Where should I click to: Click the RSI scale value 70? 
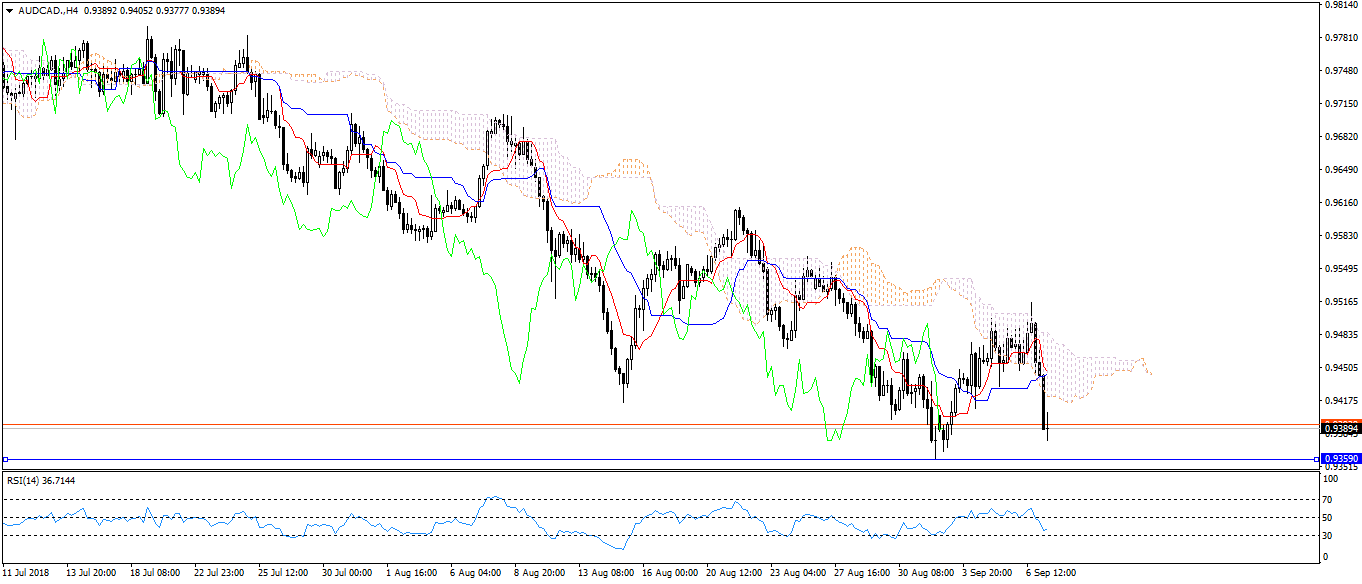point(1327,499)
